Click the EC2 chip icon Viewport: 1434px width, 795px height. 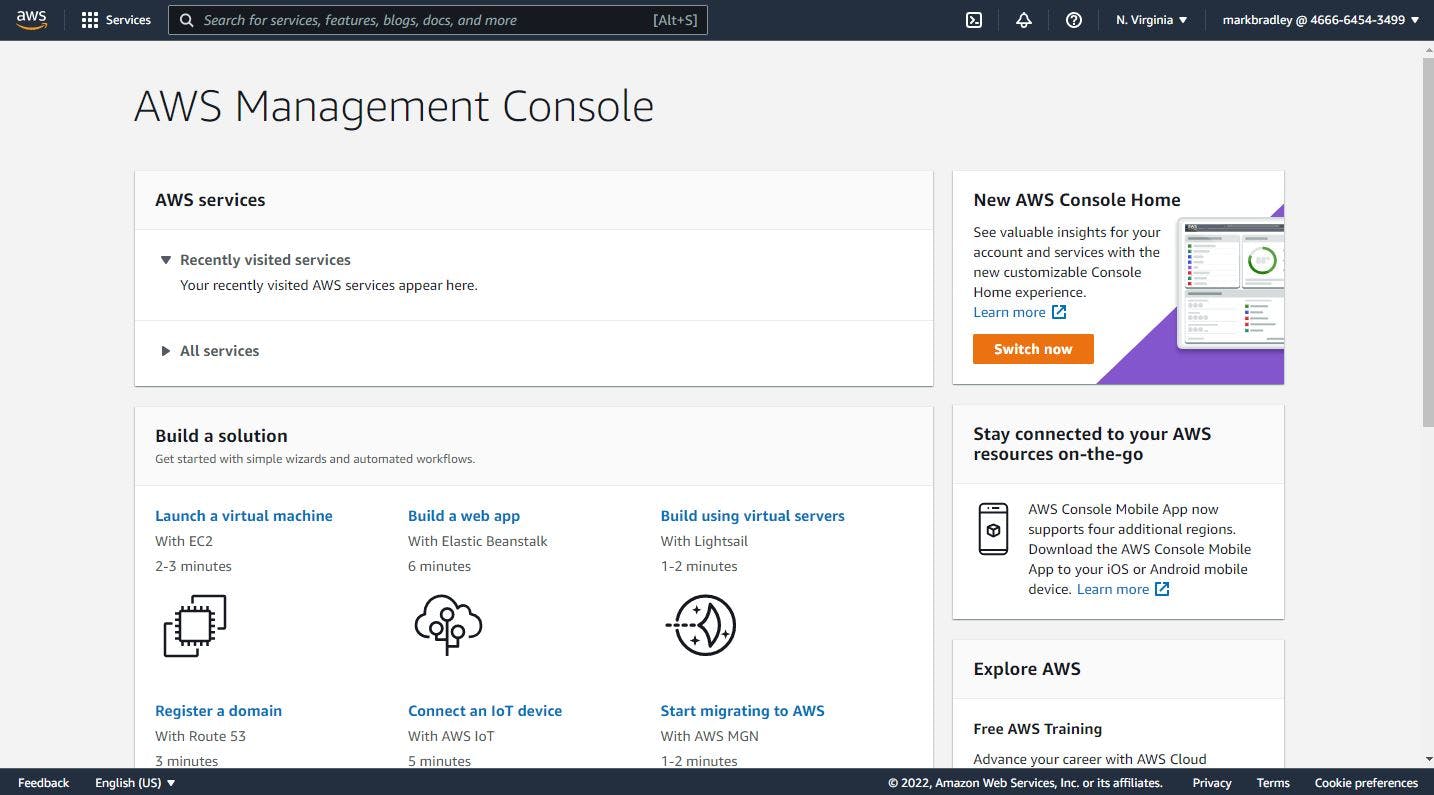(195, 626)
